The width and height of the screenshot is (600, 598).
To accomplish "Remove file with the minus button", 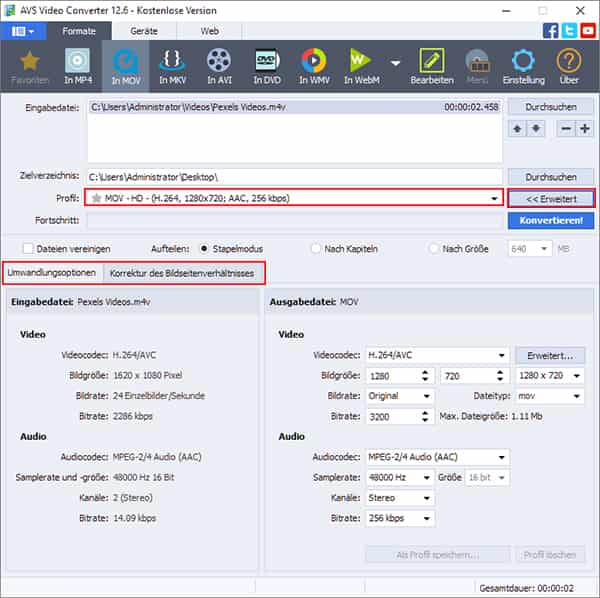I will point(566,129).
